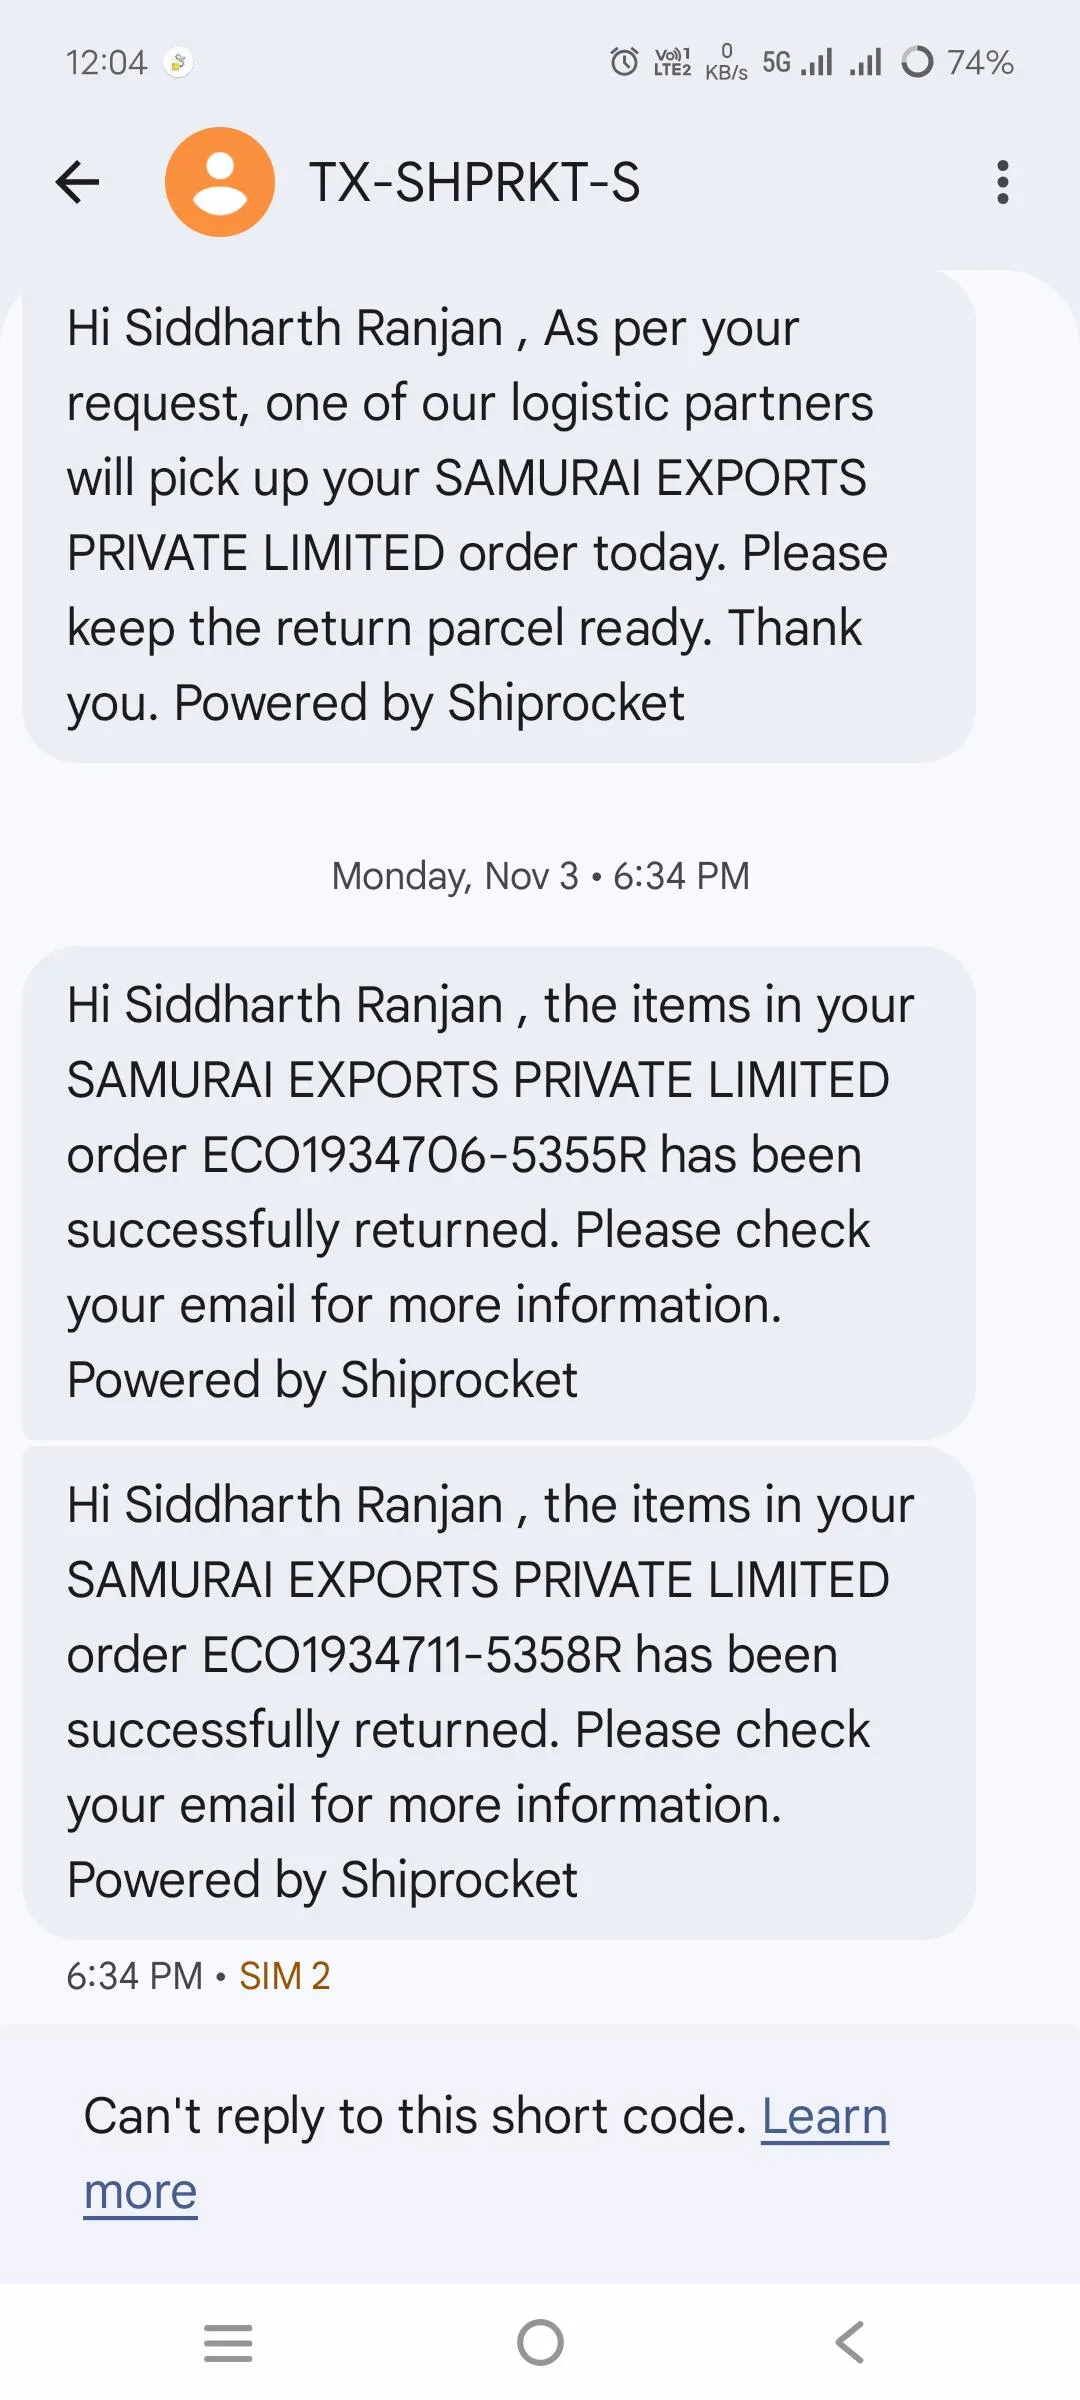Image resolution: width=1080 pixels, height=2400 pixels.
Task: Tap the pickup request message bubble
Action: click(498, 515)
